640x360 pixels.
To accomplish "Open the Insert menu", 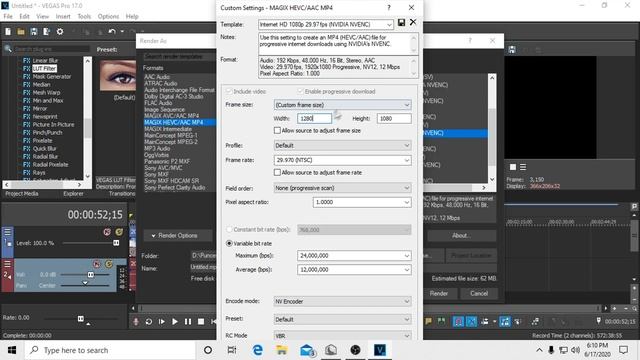I will 63,16.
